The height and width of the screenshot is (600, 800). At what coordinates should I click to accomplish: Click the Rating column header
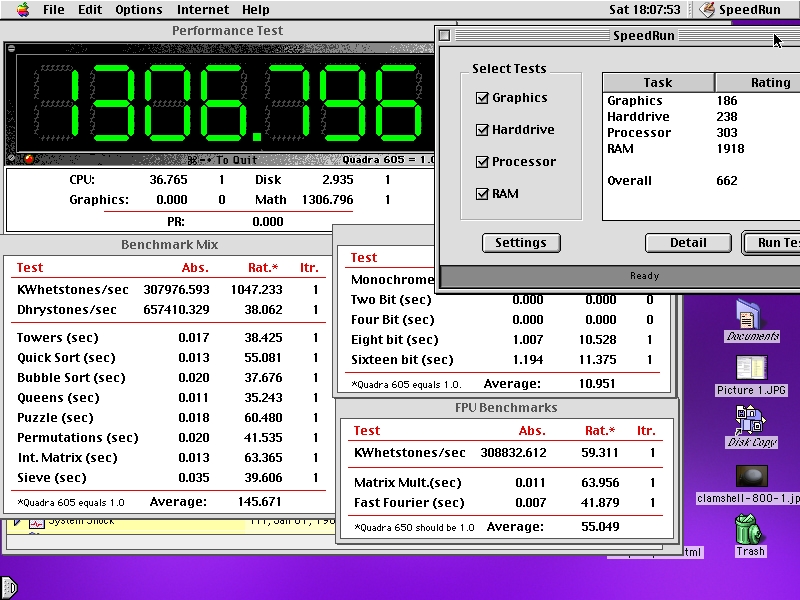758,82
